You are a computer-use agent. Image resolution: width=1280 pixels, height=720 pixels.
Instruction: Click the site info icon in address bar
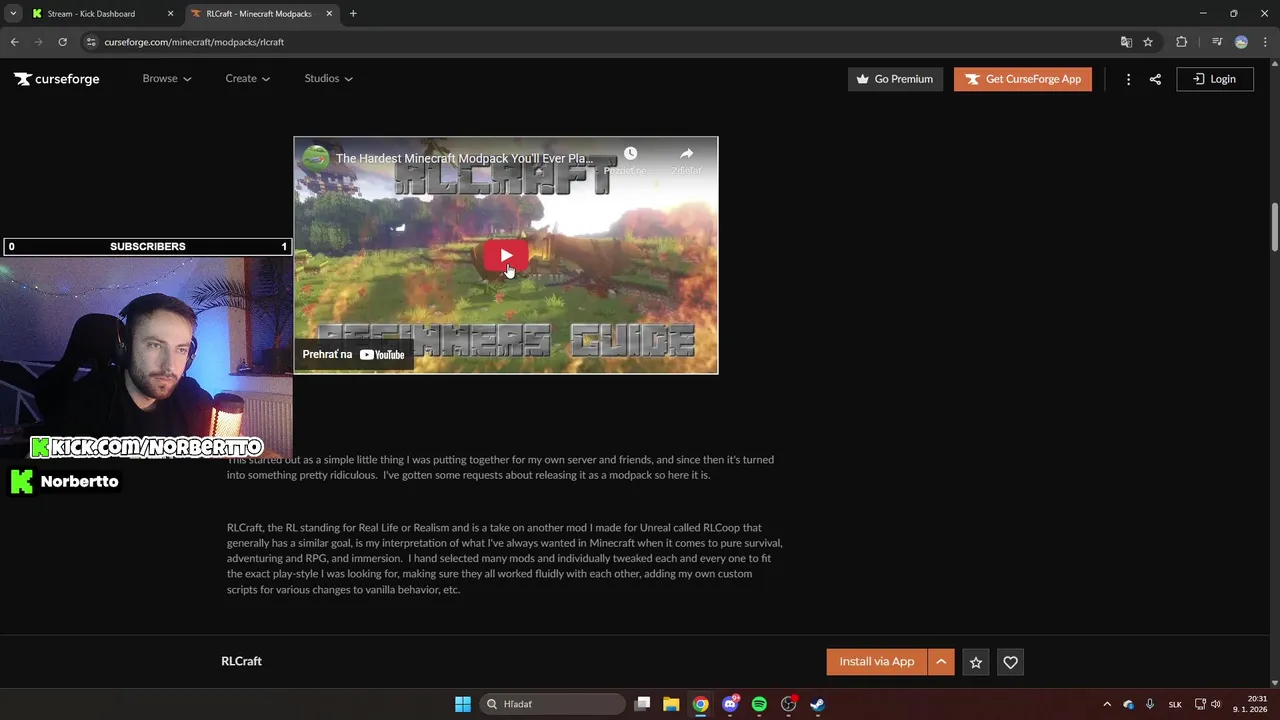click(91, 42)
